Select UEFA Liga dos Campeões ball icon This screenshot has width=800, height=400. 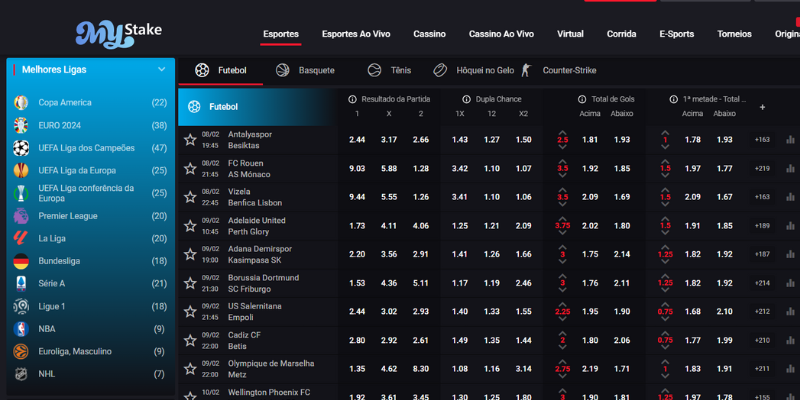point(21,148)
